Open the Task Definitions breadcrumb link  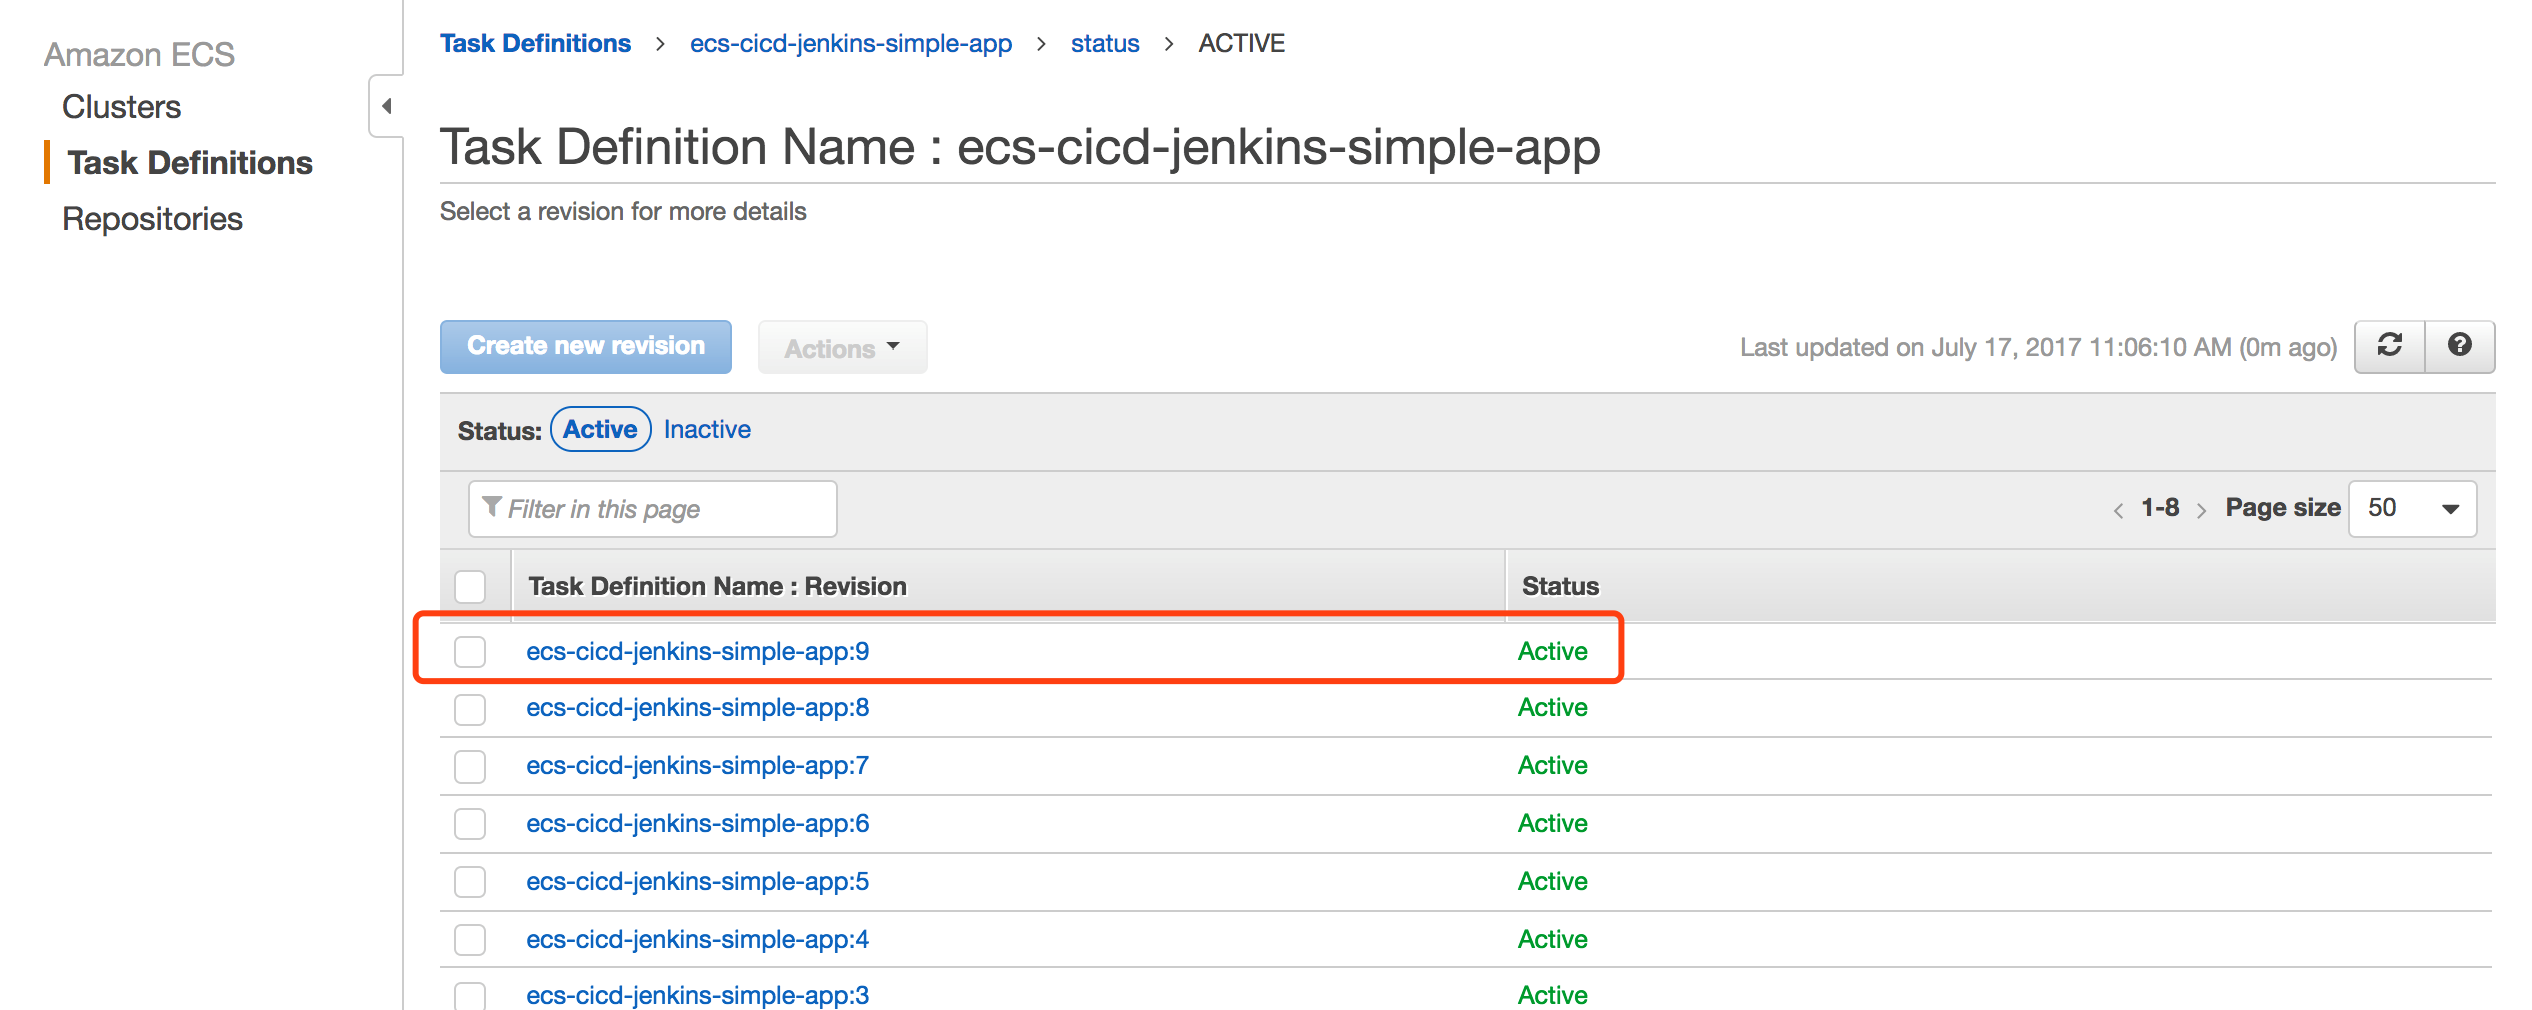click(x=535, y=43)
